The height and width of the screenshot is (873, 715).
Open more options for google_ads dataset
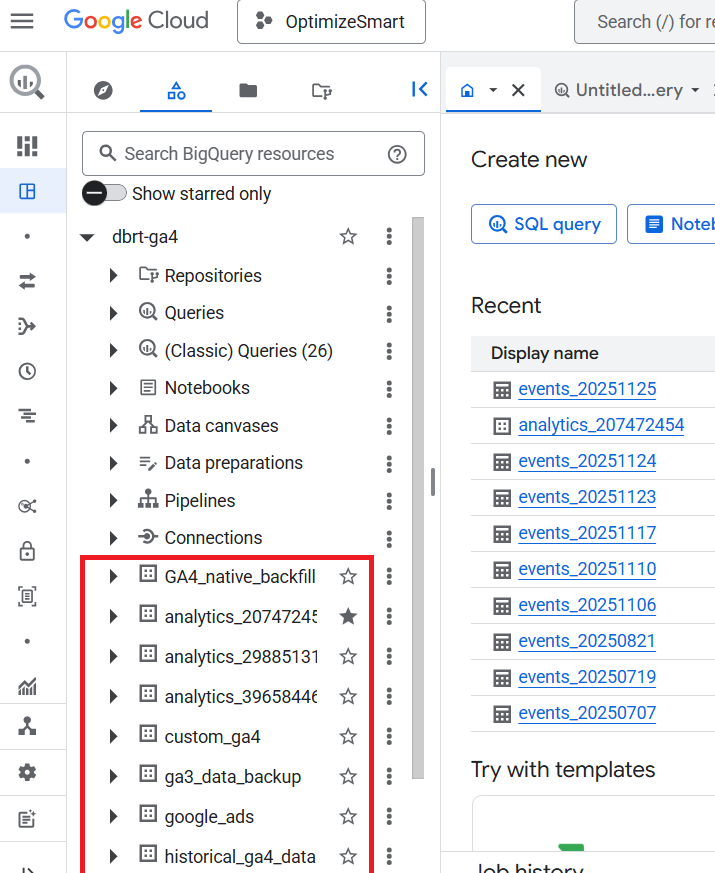[389, 817]
